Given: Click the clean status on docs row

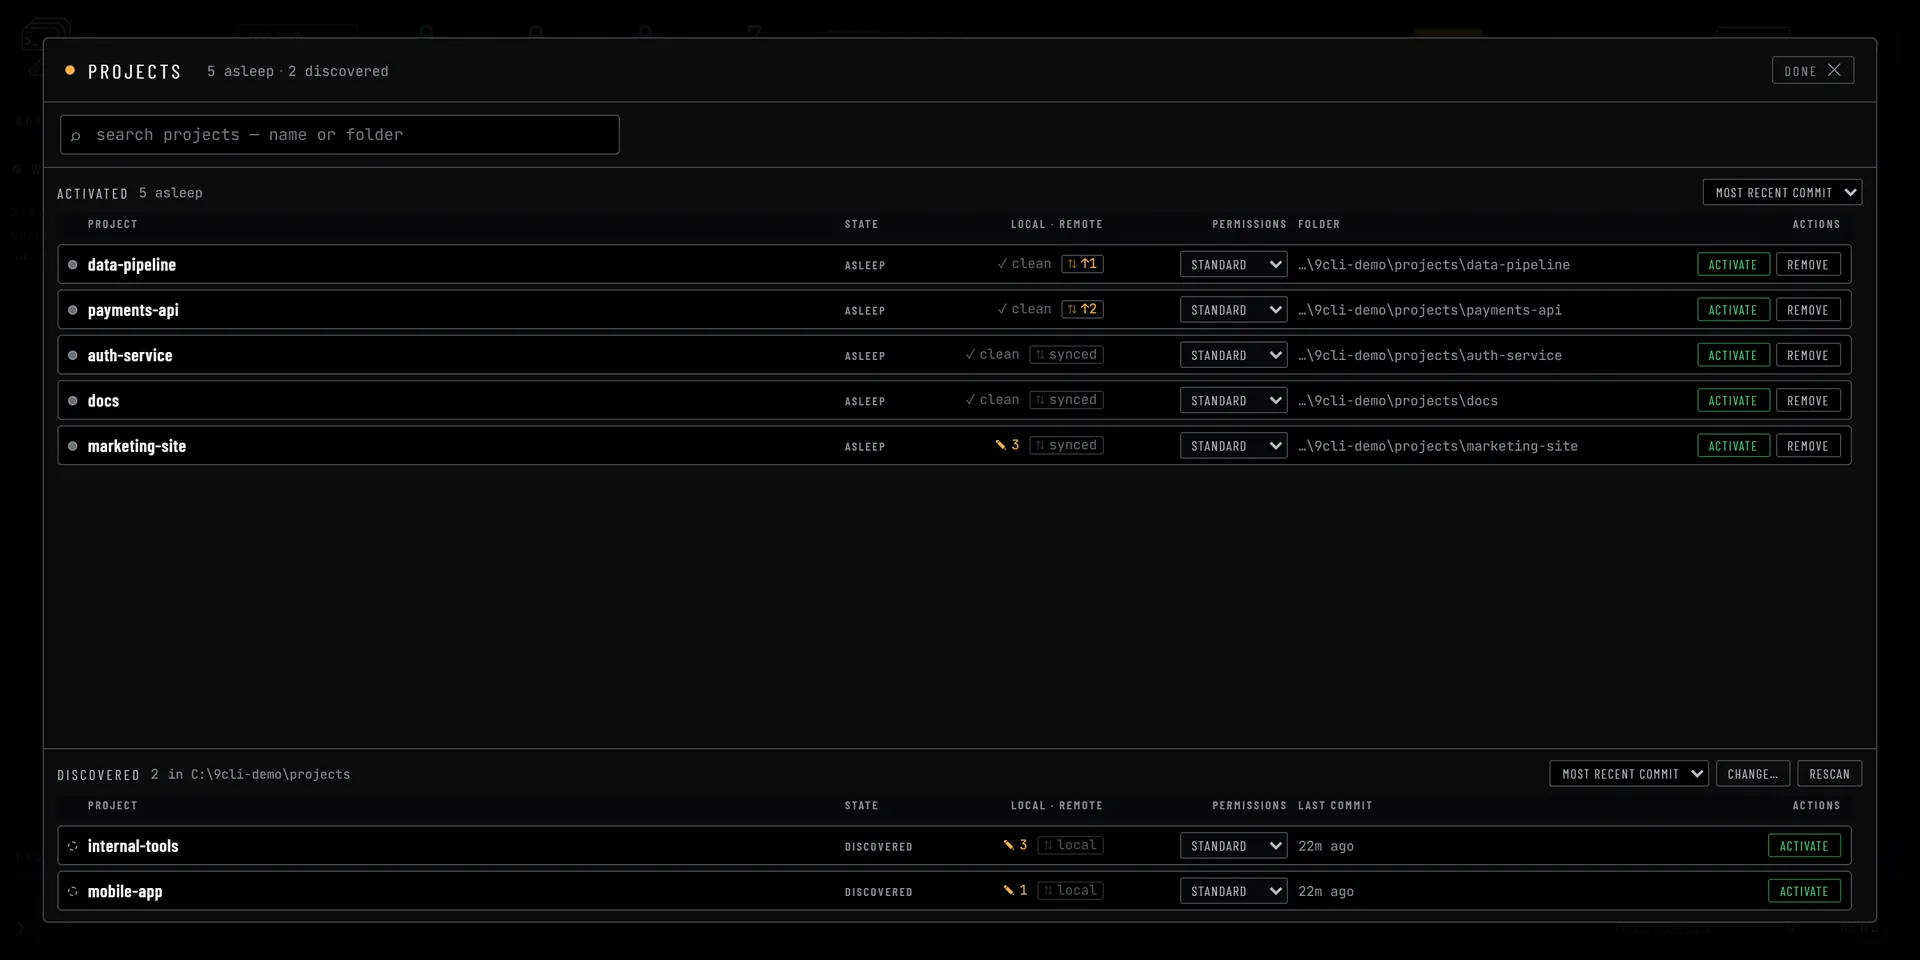Looking at the screenshot, I should pyautogui.click(x=991, y=400).
